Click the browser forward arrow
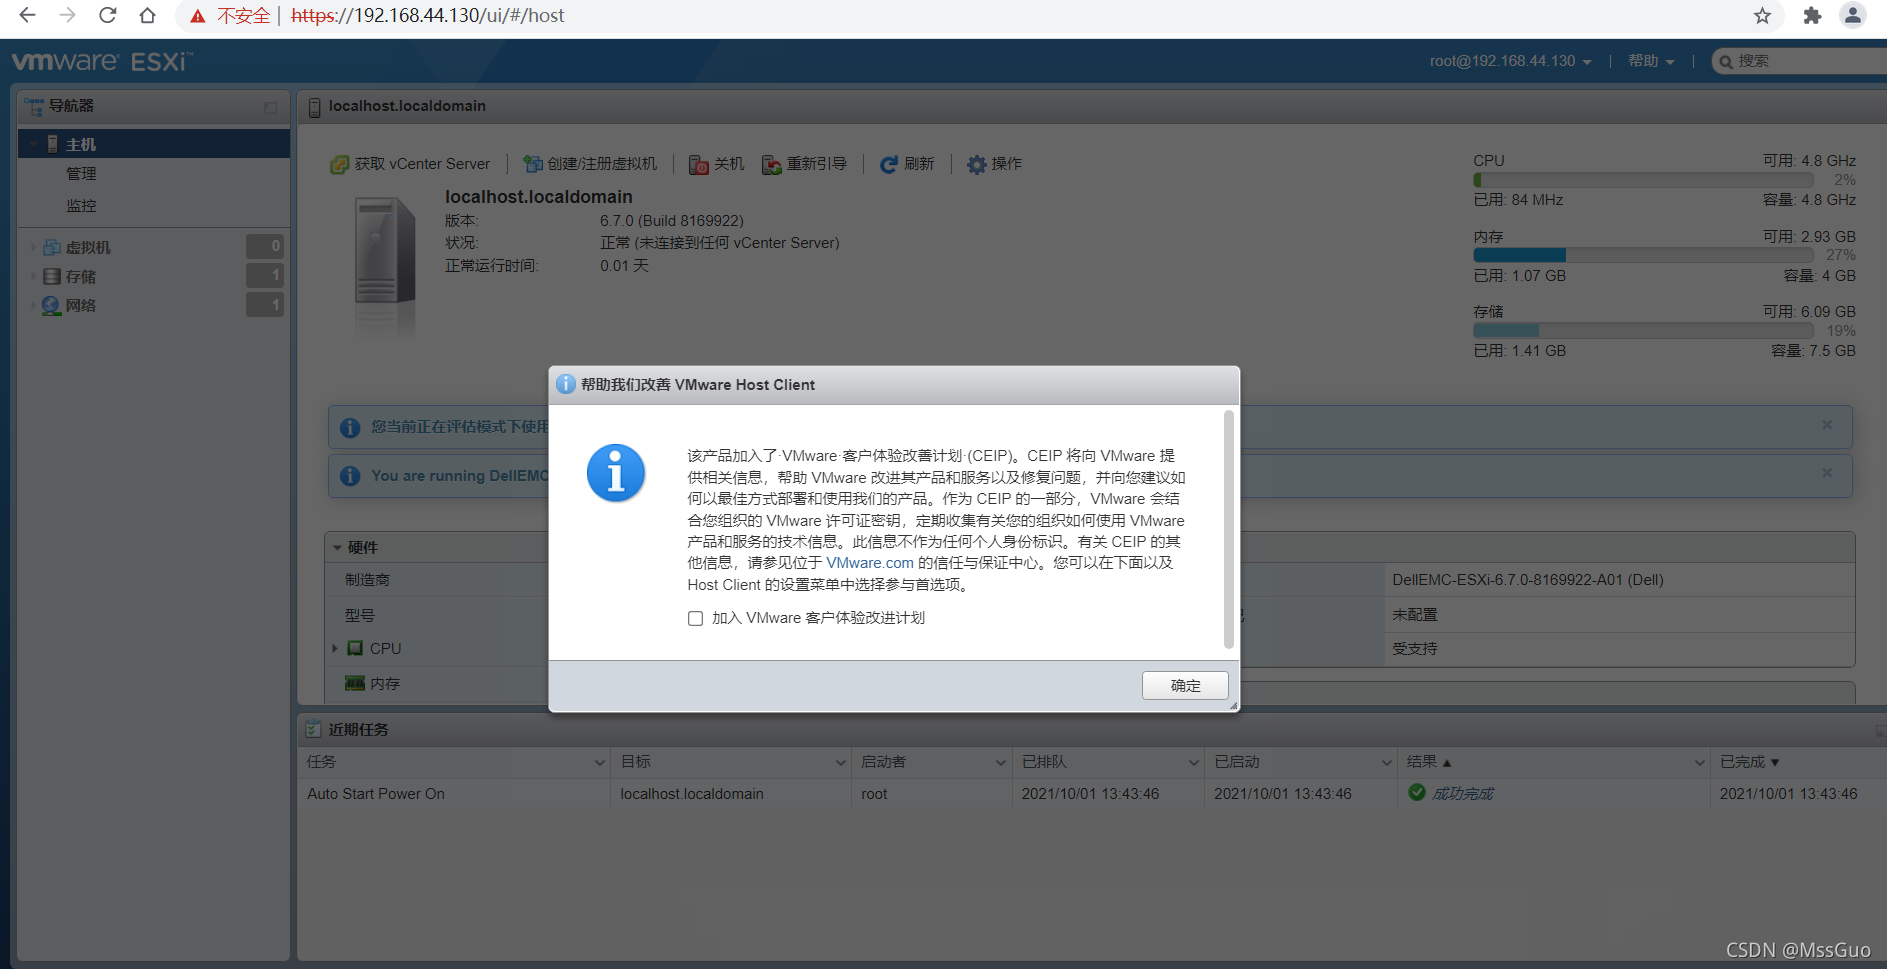The width and height of the screenshot is (1887, 969). click(x=67, y=15)
